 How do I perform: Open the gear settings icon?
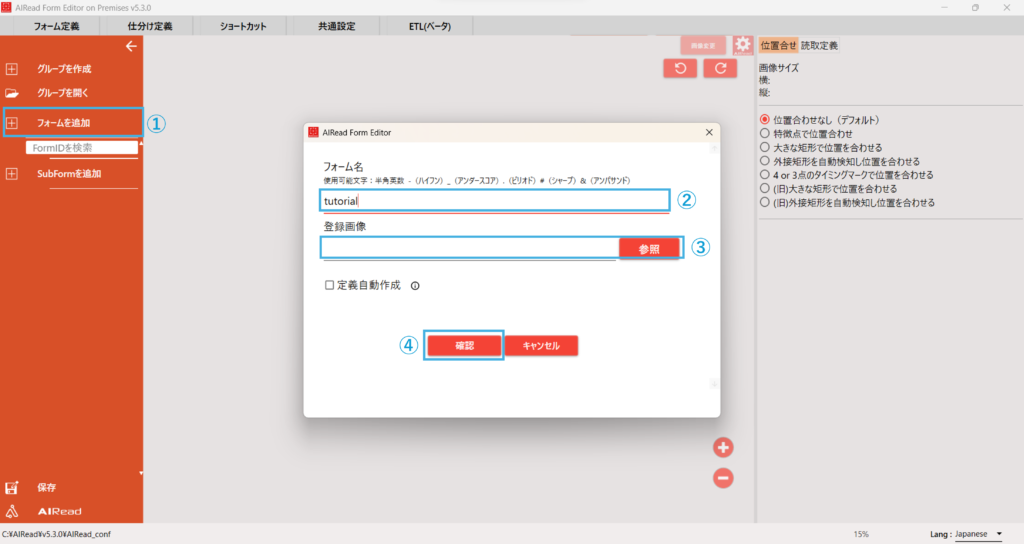742,45
